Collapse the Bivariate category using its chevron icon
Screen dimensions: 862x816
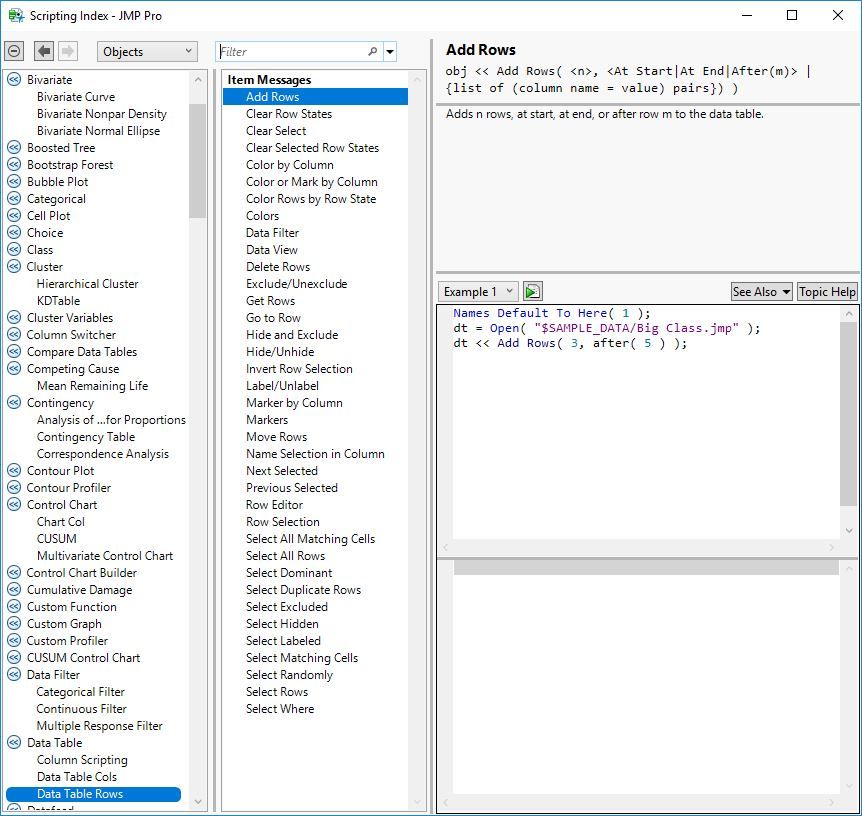[14, 80]
